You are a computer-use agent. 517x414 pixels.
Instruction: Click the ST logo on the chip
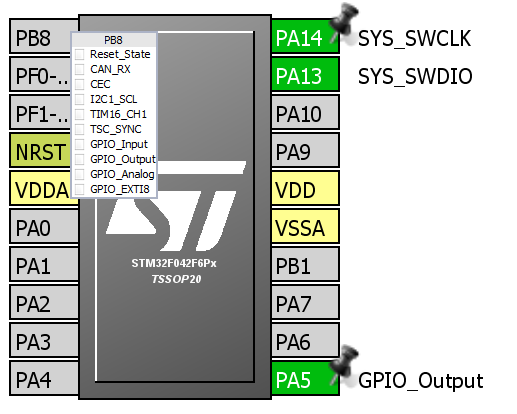click(x=176, y=206)
